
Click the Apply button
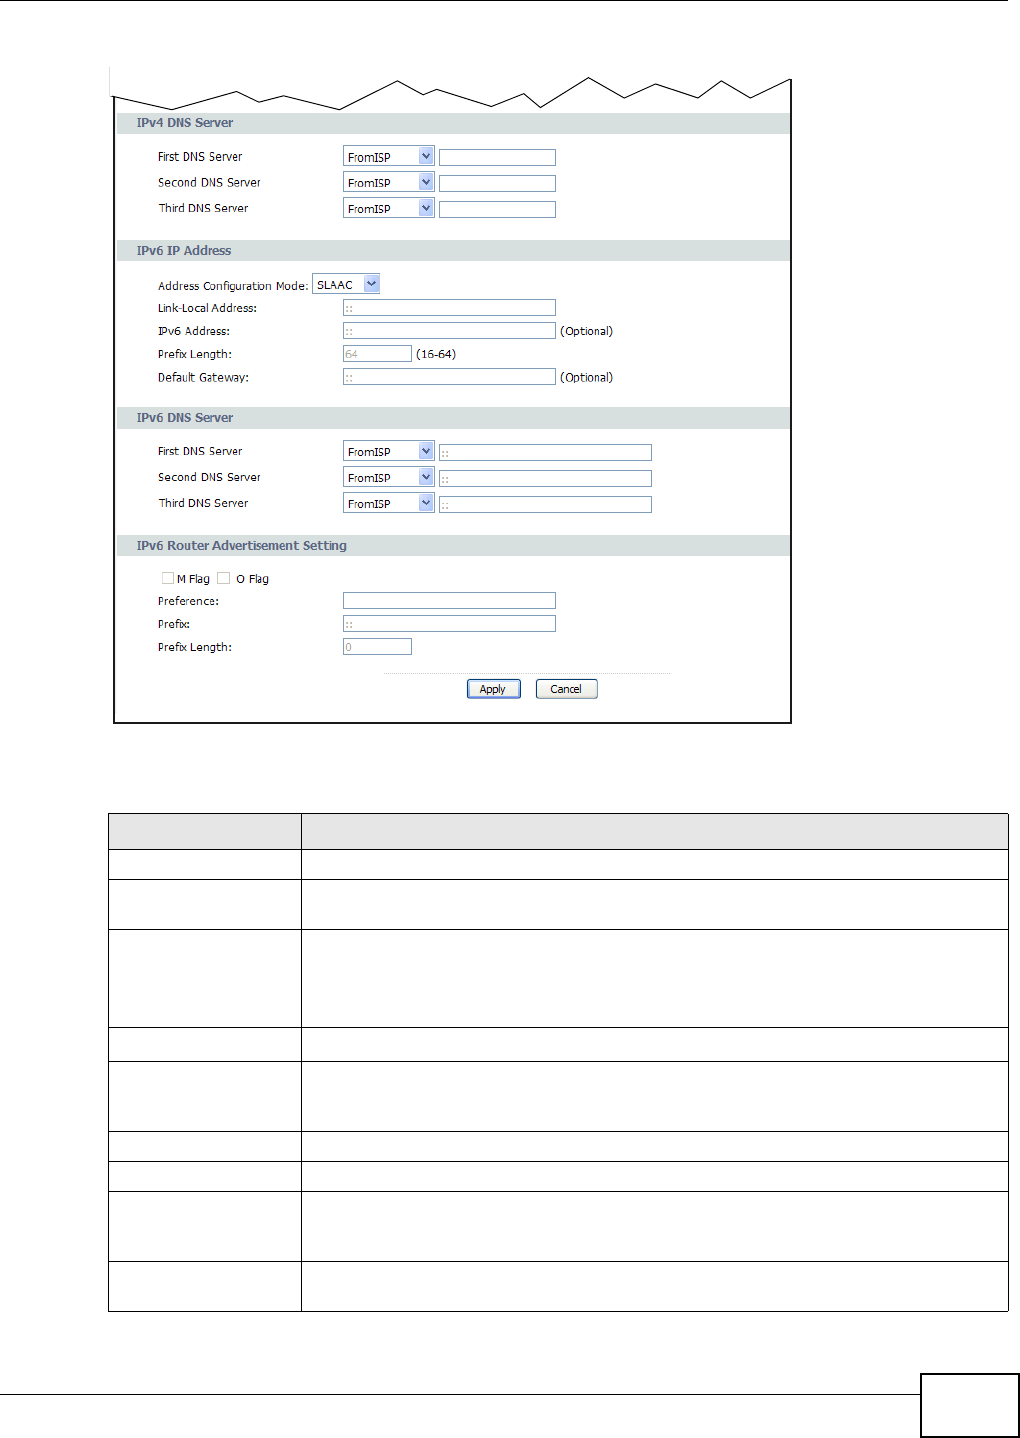[x=493, y=689]
